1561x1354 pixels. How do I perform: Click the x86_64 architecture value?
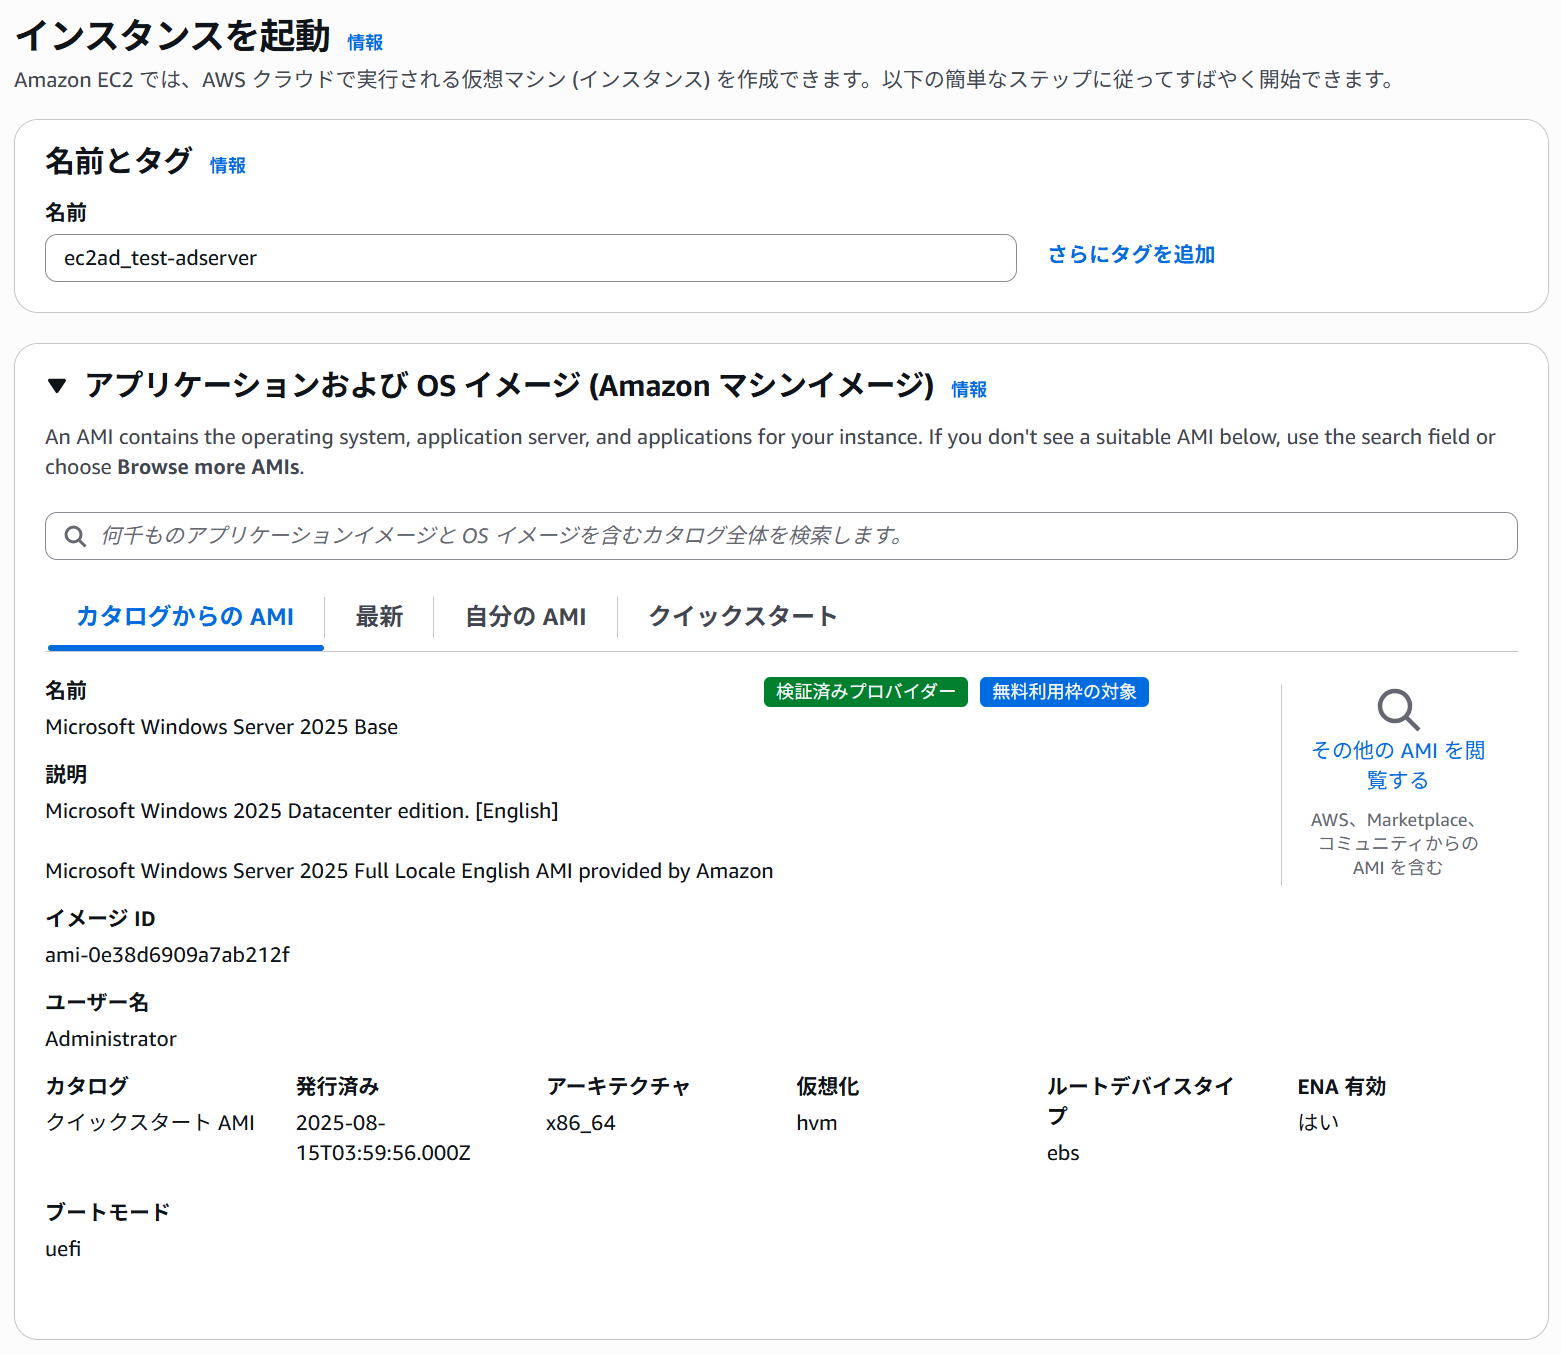[580, 1123]
